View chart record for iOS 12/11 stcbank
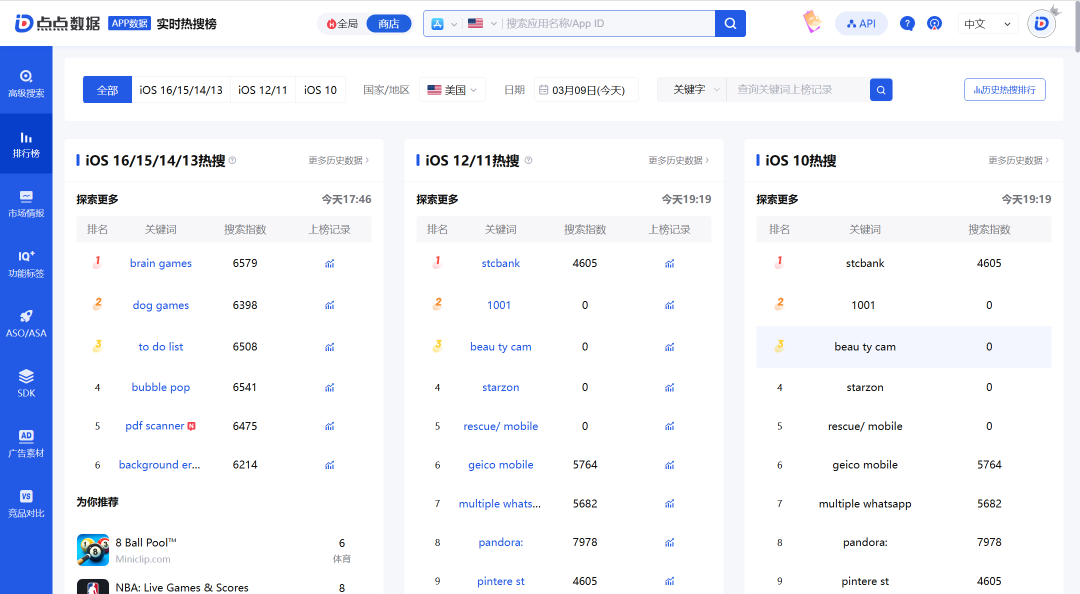Viewport: 1080px width, 594px height. point(669,263)
